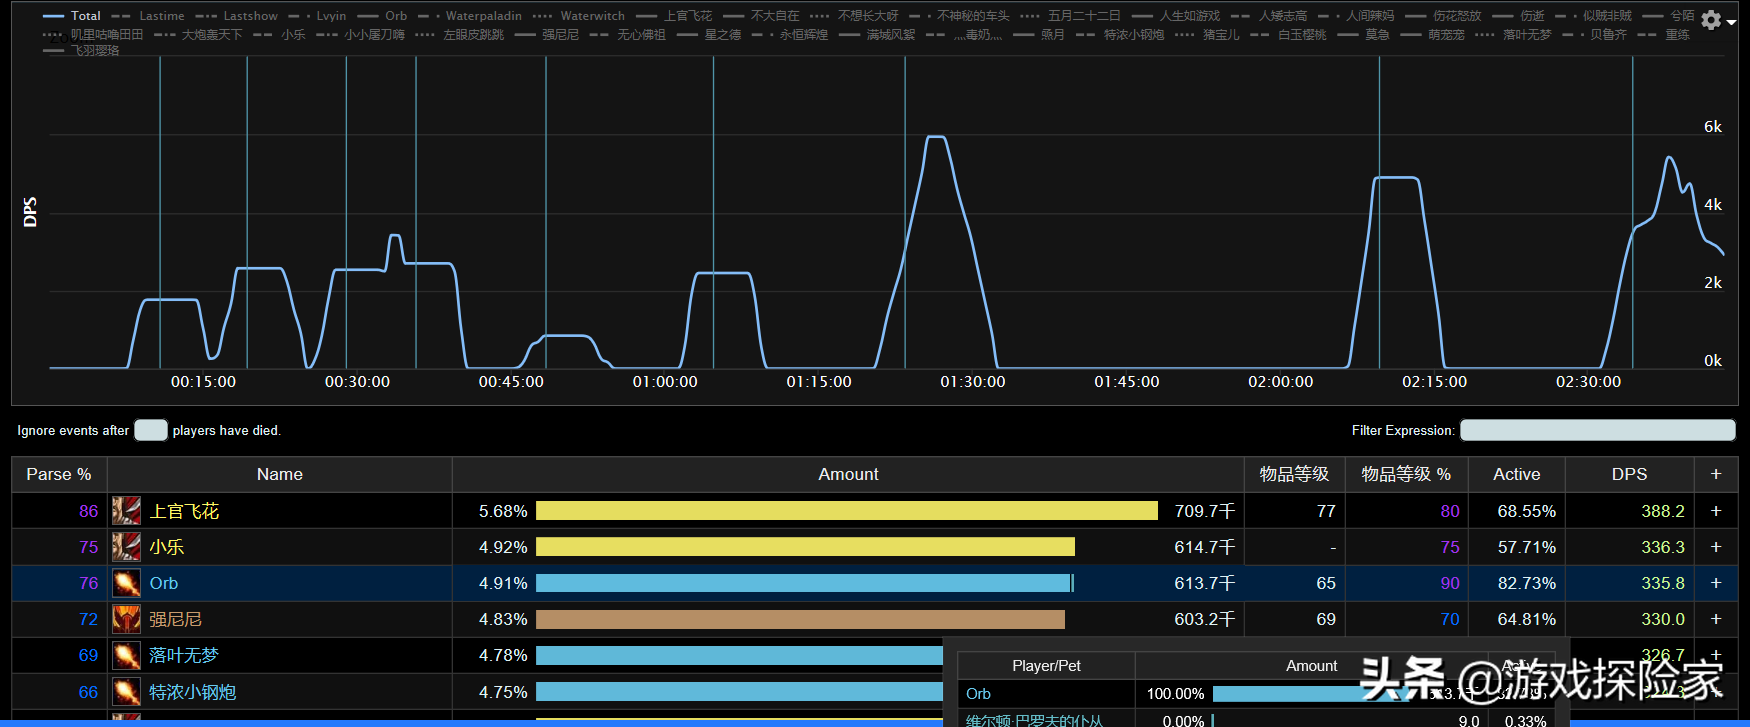
Task: Toggle the Orb series in the chart legend
Action: click(382, 16)
